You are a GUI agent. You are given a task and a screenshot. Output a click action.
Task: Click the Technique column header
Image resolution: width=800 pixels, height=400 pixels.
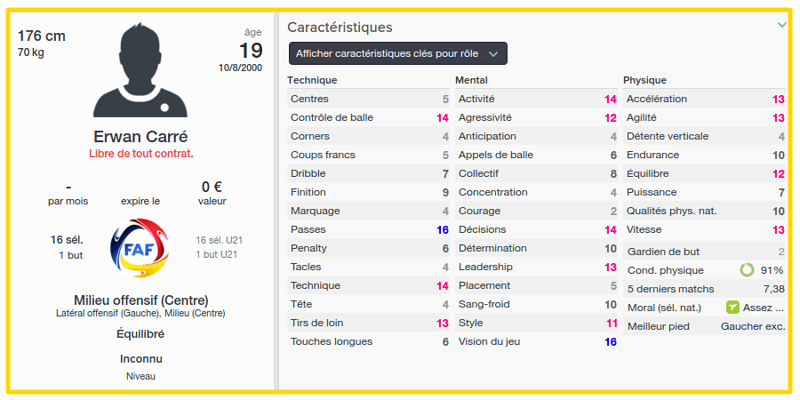(x=312, y=80)
